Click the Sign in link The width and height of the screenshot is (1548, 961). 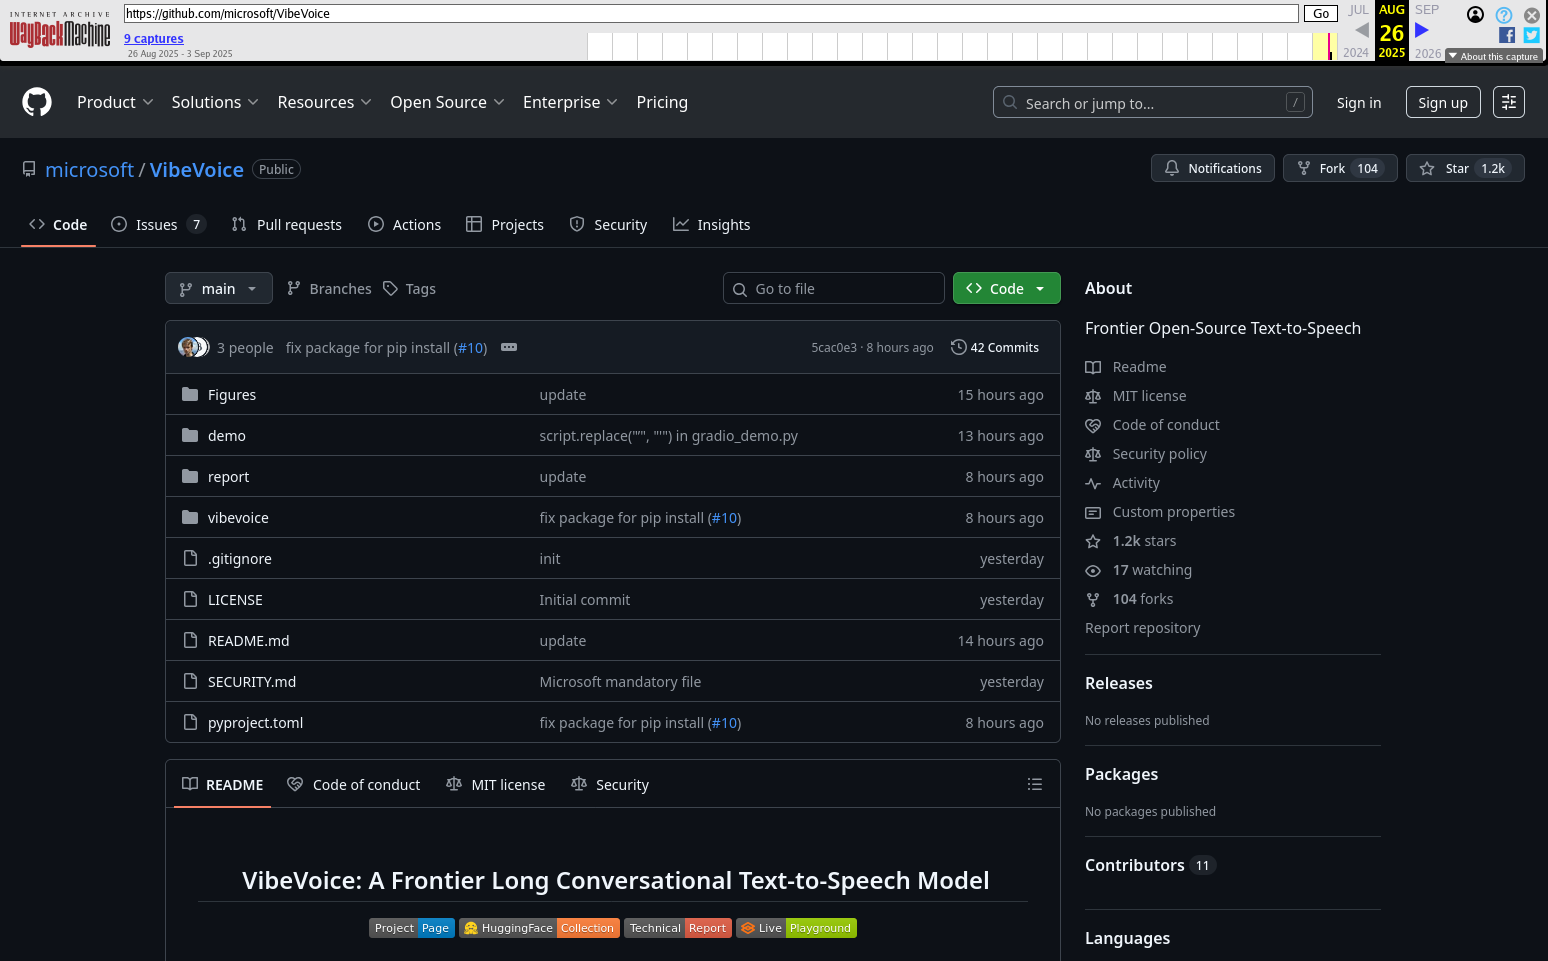click(1359, 102)
